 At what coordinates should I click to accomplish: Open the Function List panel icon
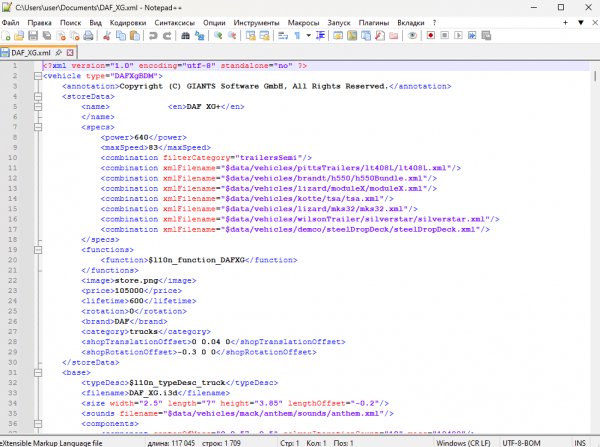[x=380, y=36]
